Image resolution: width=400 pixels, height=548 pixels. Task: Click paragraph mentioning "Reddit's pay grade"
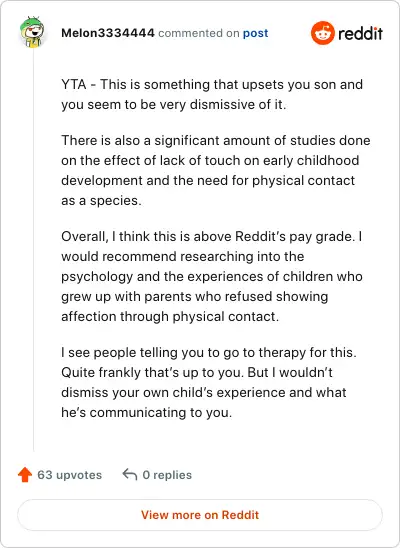[212, 276]
